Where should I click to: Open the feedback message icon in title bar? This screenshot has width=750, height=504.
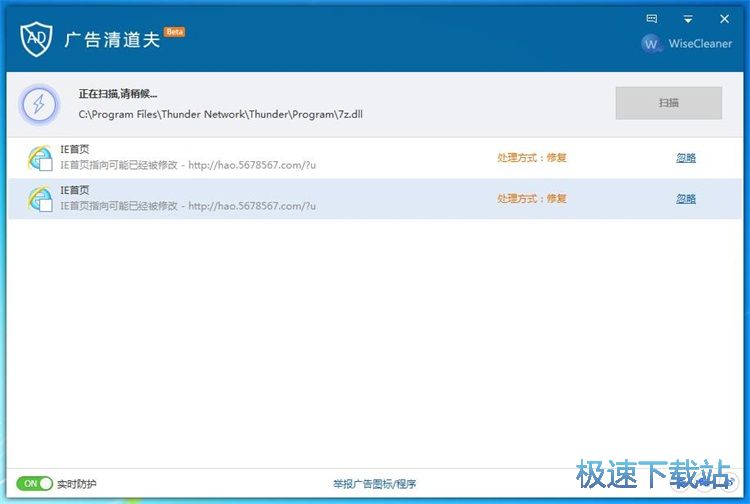click(651, 19)
